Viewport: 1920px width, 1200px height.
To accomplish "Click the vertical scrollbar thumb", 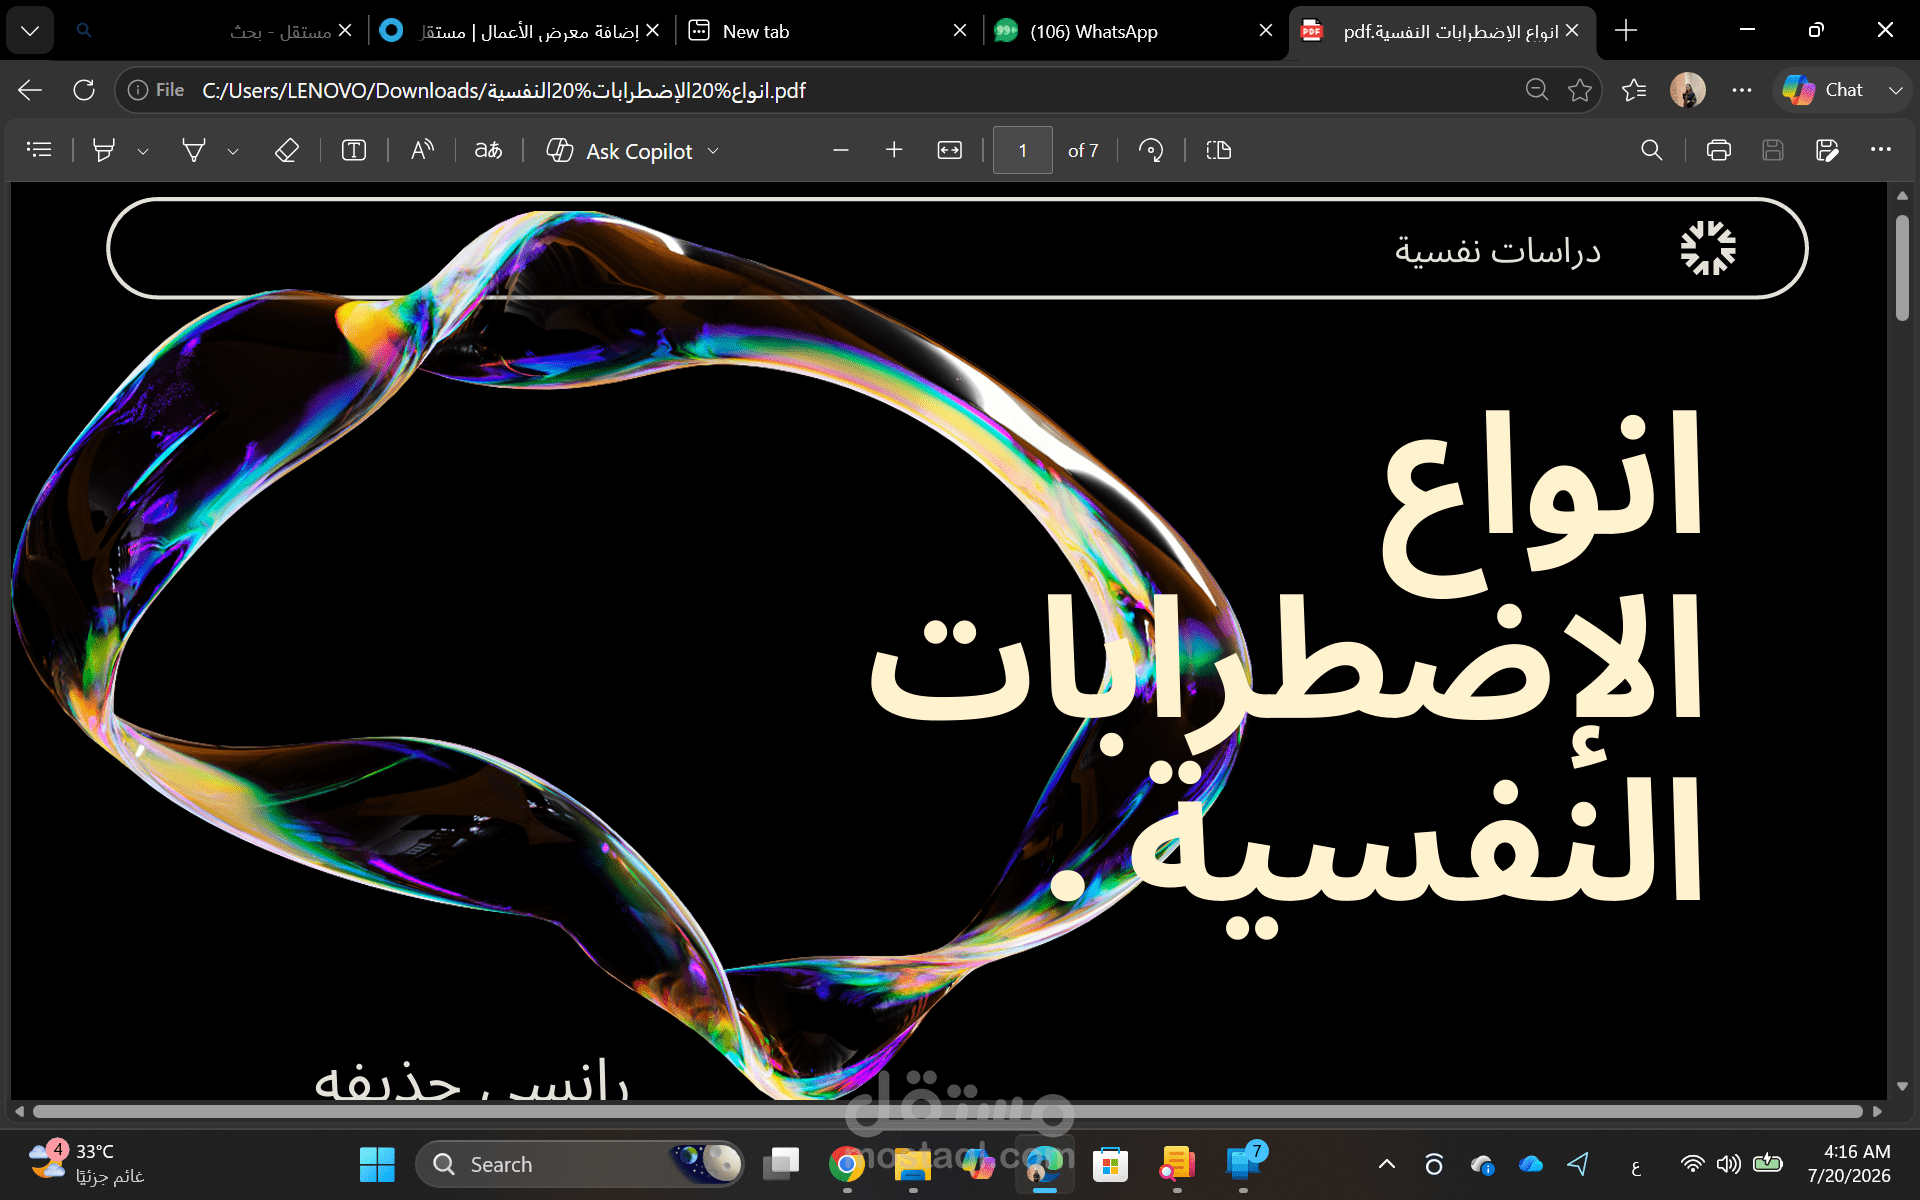I will tap(1902, 268).
